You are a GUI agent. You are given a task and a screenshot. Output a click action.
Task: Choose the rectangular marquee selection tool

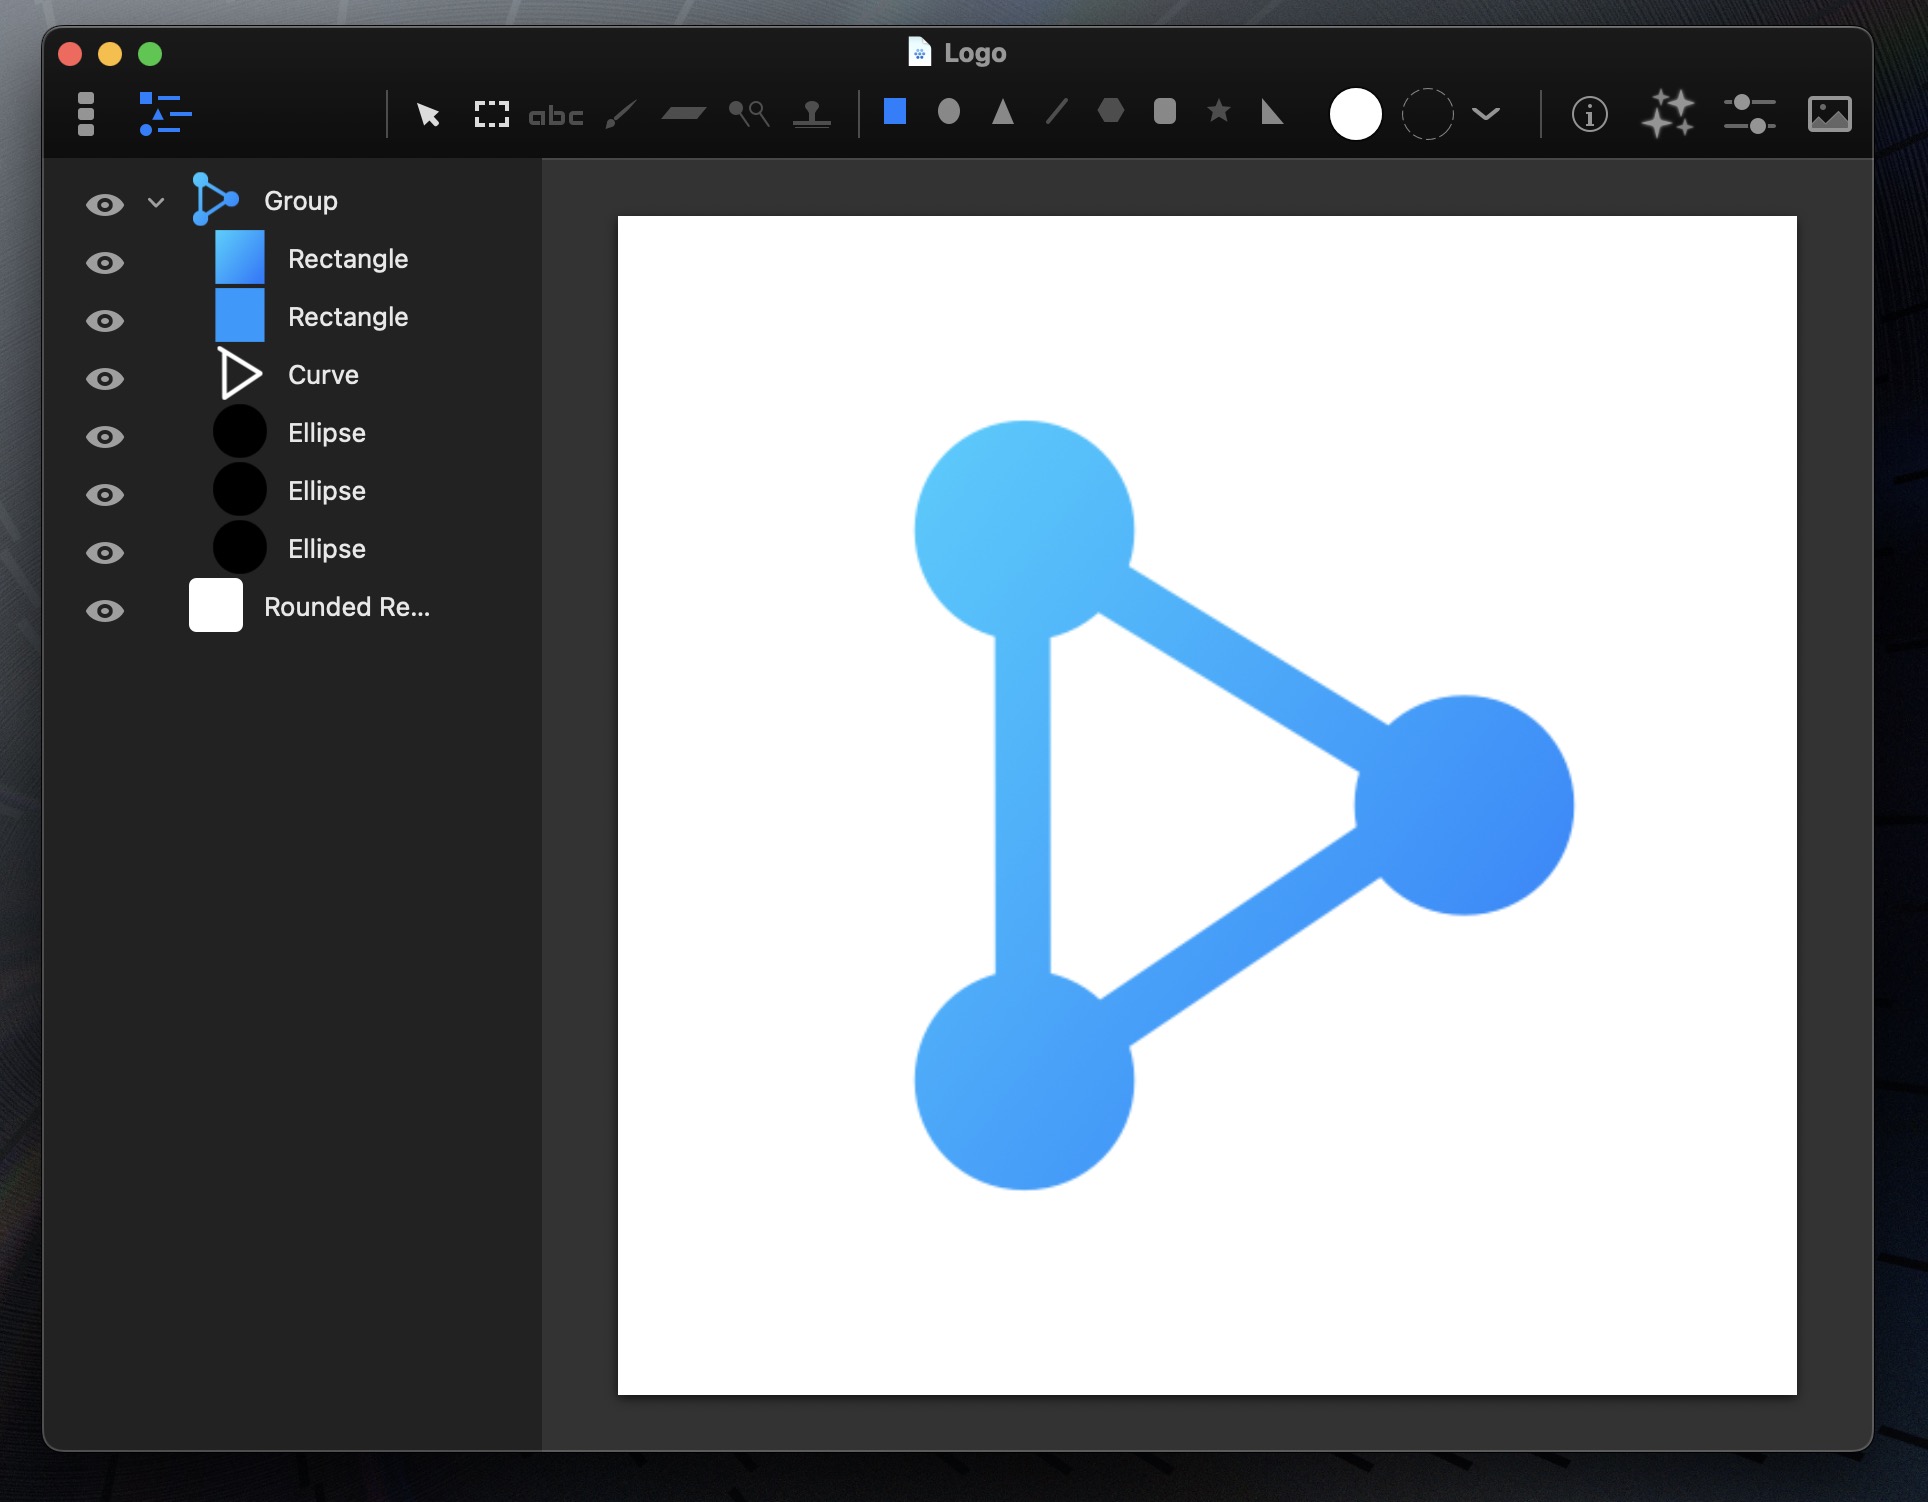click(491, 115)
